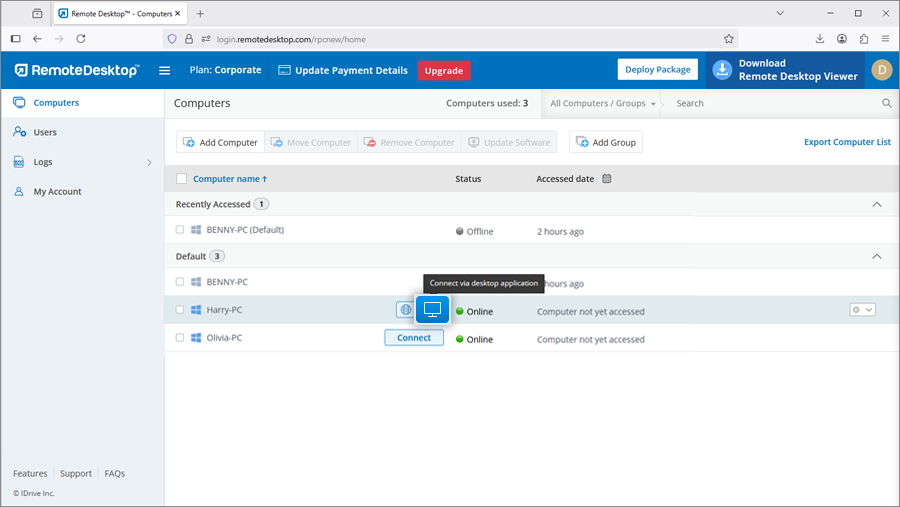Image resolution: width=900 pixels, height=507 pixels.
Task: Collapse the Recently Accessed section
Action: (877, 204)
